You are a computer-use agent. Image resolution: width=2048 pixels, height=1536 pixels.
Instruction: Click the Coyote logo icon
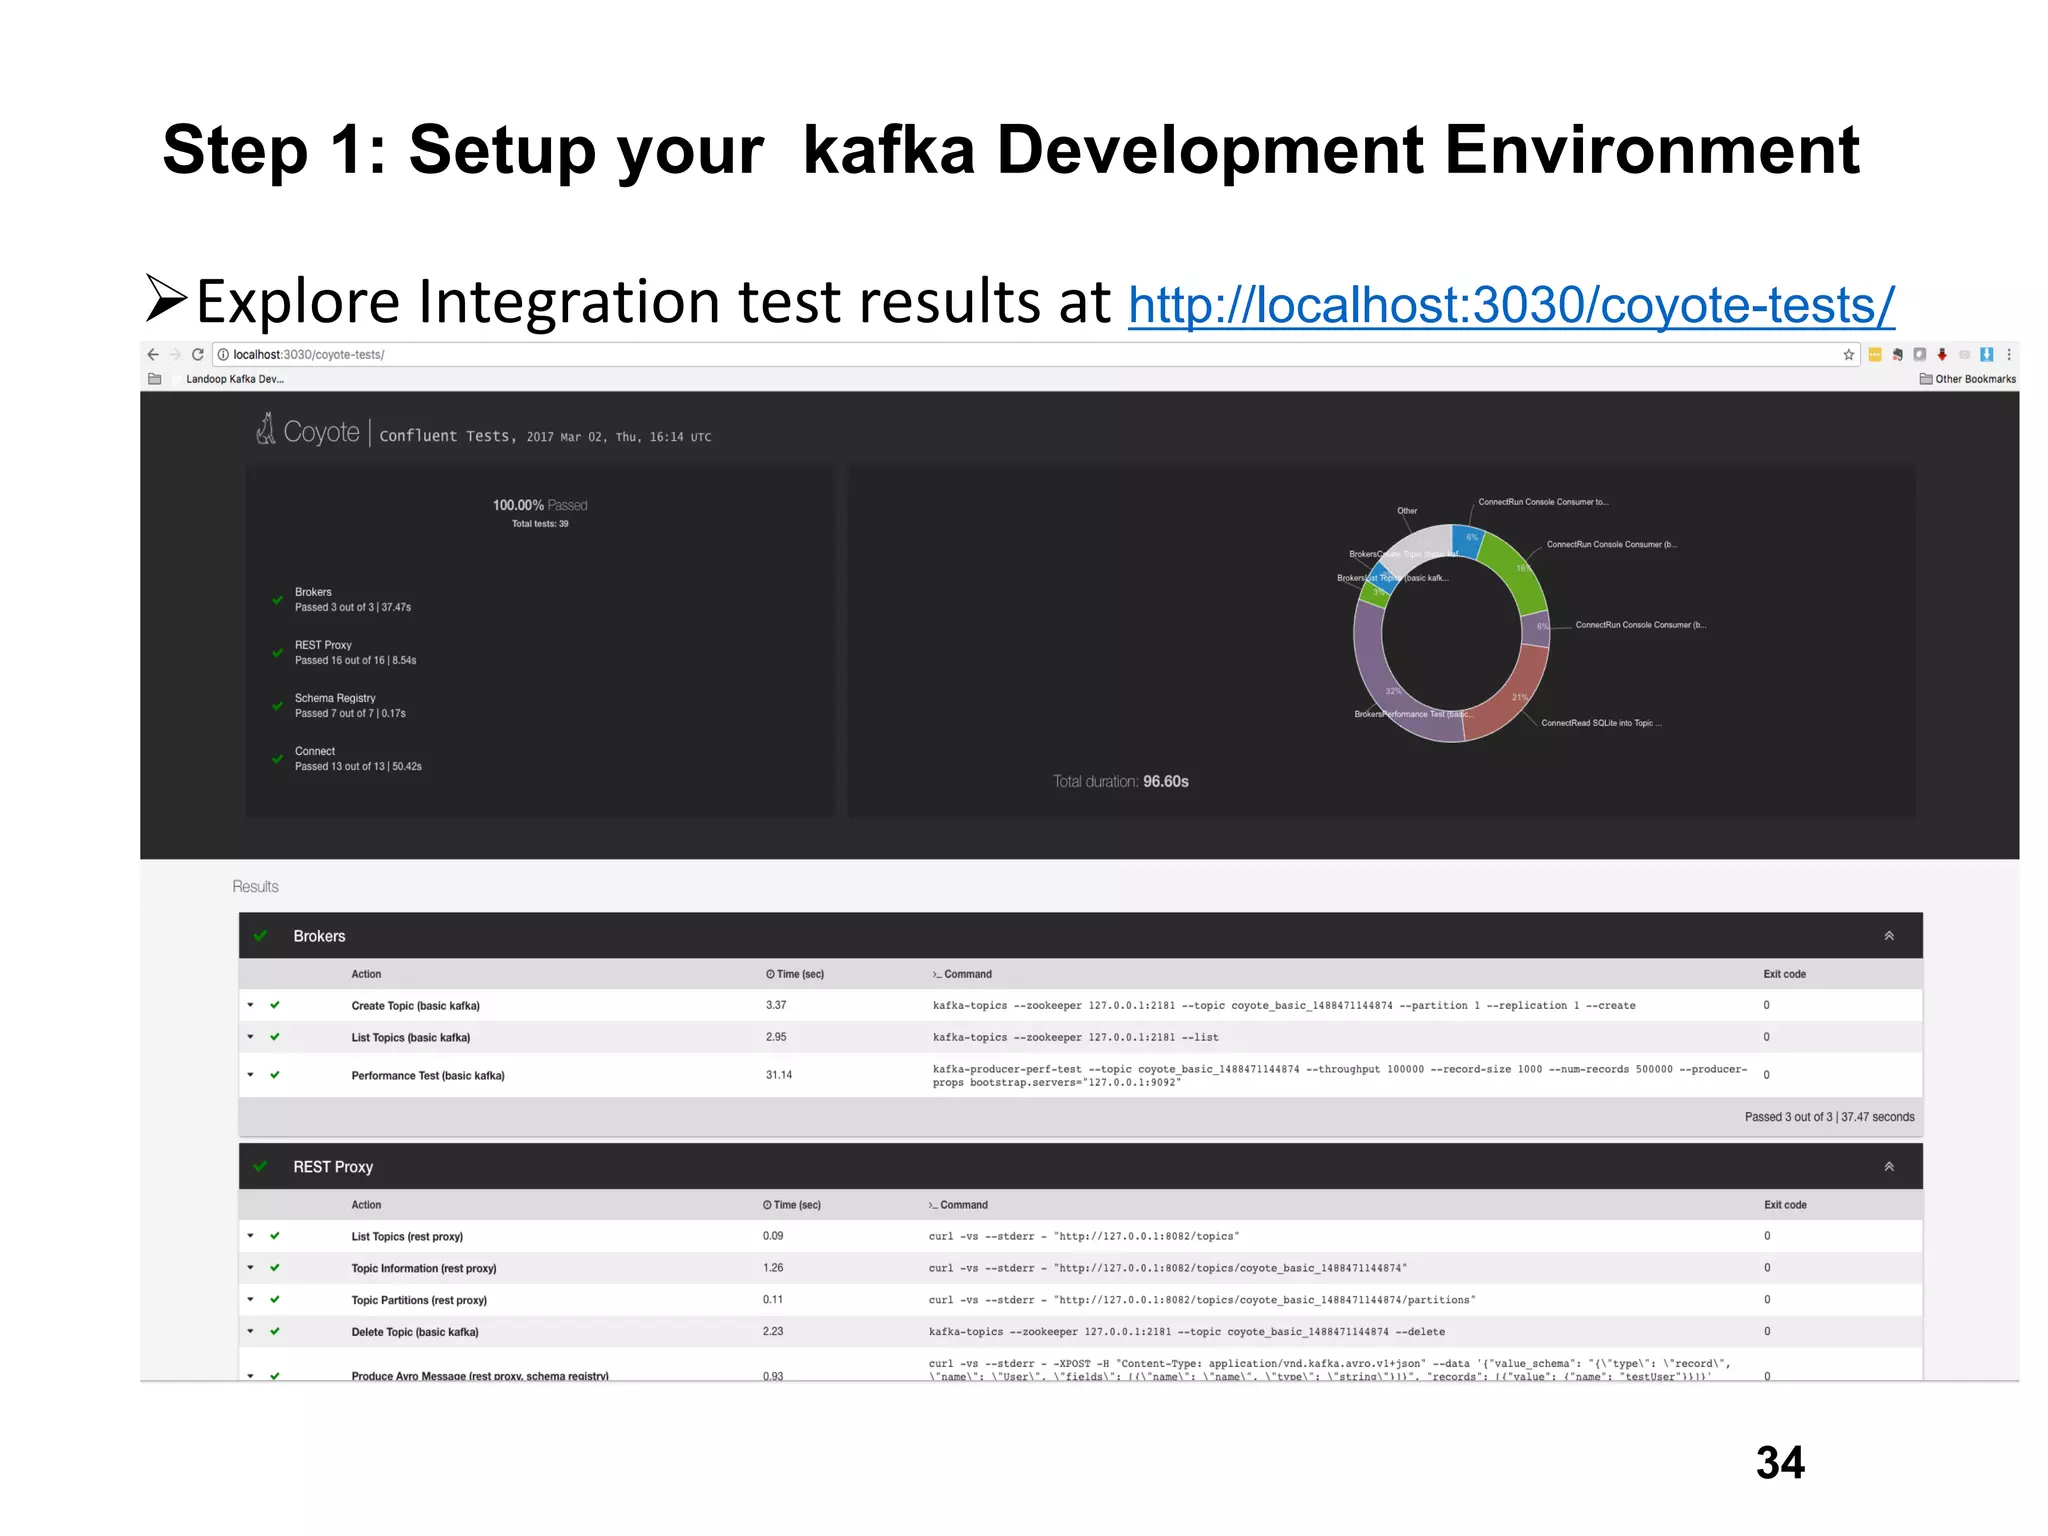pos(265,429)
